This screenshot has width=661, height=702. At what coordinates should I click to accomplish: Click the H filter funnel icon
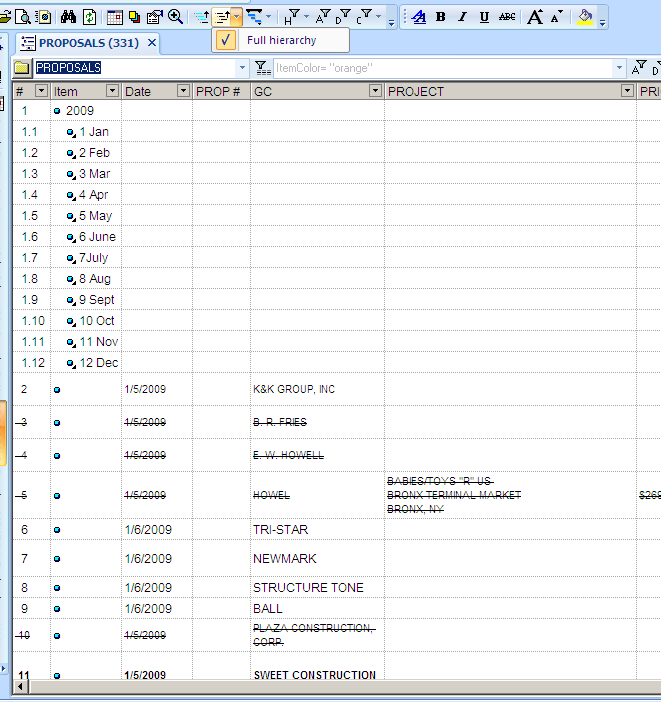coord(292,17)
